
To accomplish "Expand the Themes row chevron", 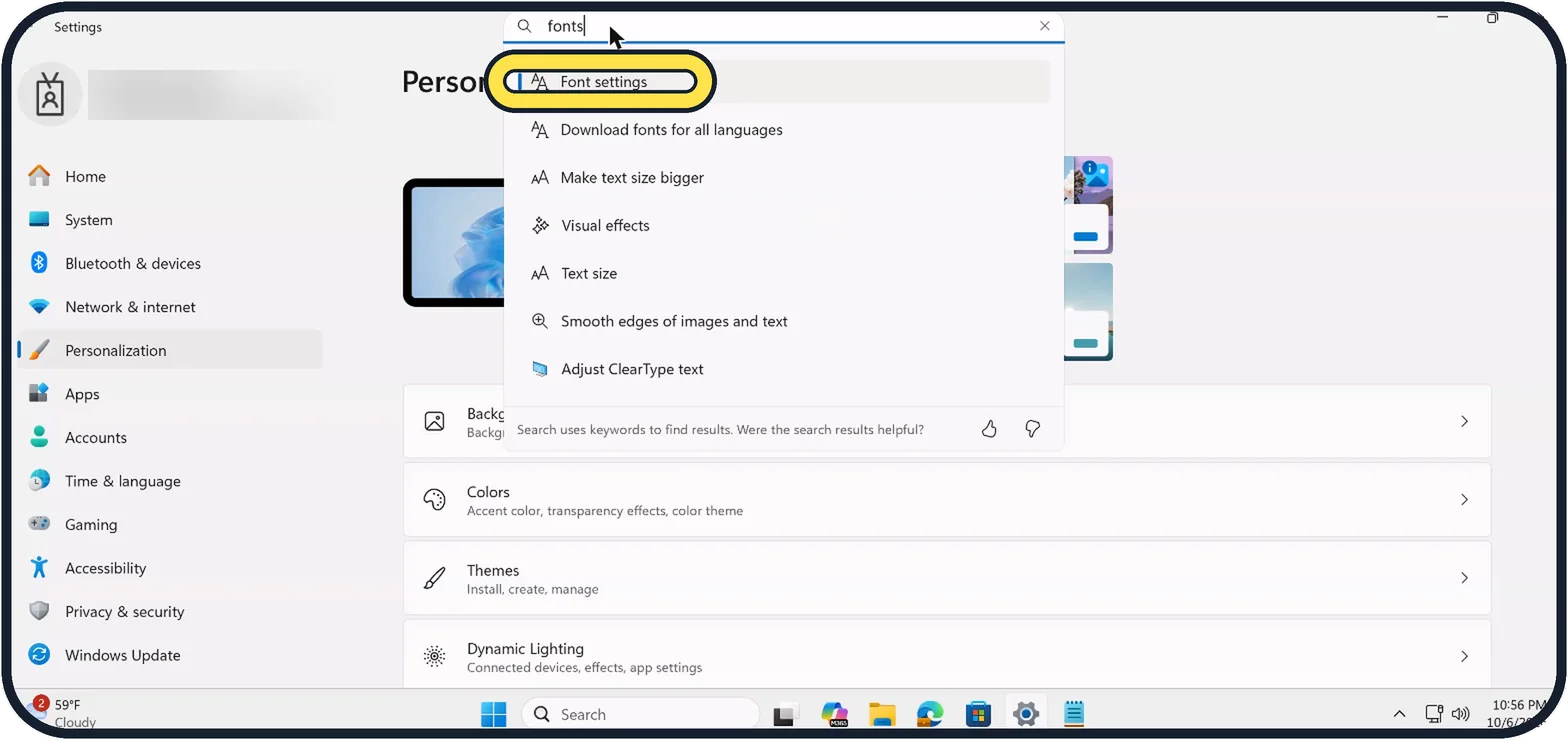I will click(x=1464, y=577).
